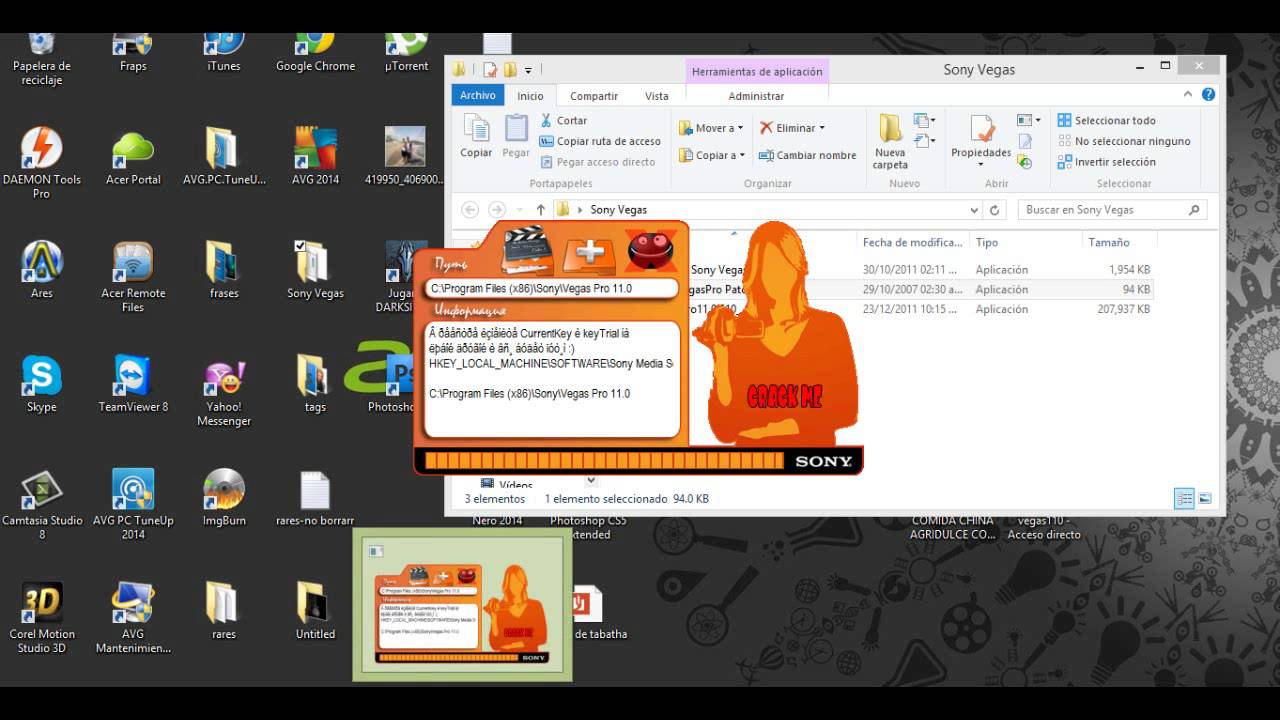Switch to the Compartir ribbon tab
Screen dimensions: 1280x720
[594, 96]
